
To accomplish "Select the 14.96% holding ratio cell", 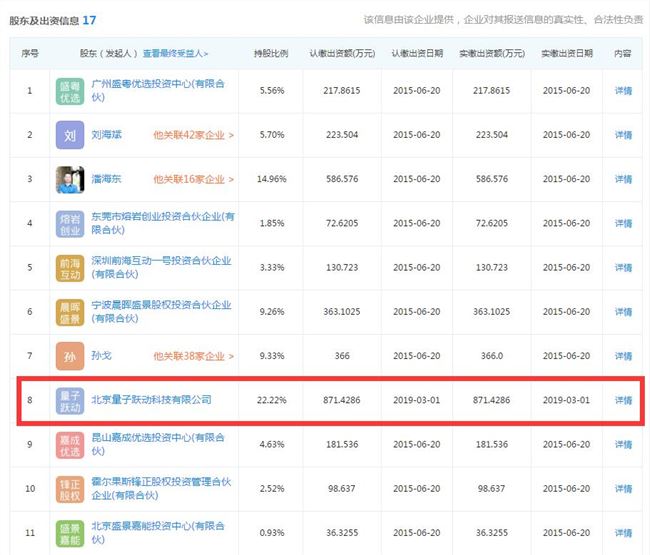I will [x=272, y=179].
